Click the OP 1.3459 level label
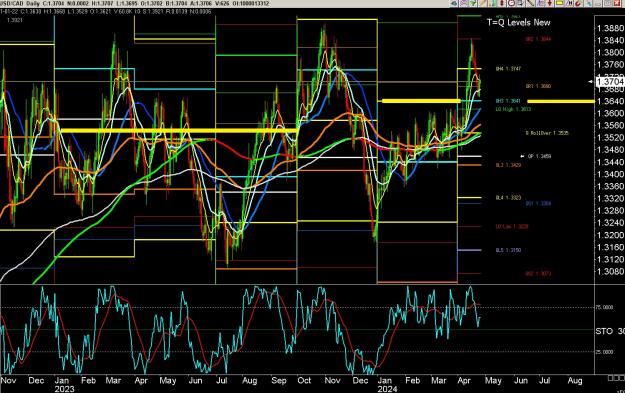 pos(539,157)
